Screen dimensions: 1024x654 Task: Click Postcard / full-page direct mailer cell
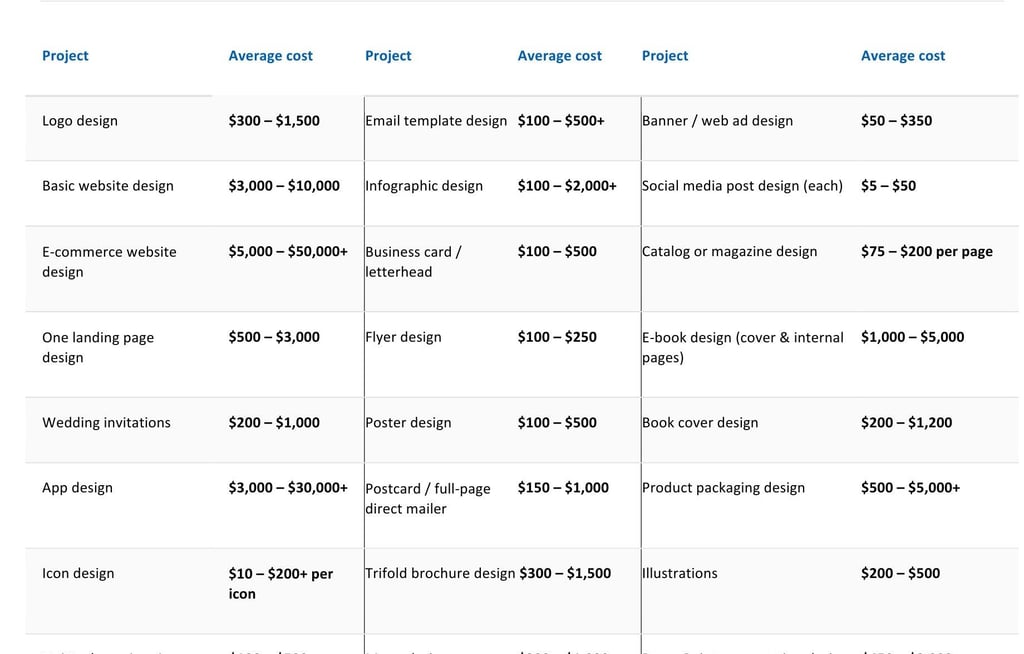coord(428,499)
